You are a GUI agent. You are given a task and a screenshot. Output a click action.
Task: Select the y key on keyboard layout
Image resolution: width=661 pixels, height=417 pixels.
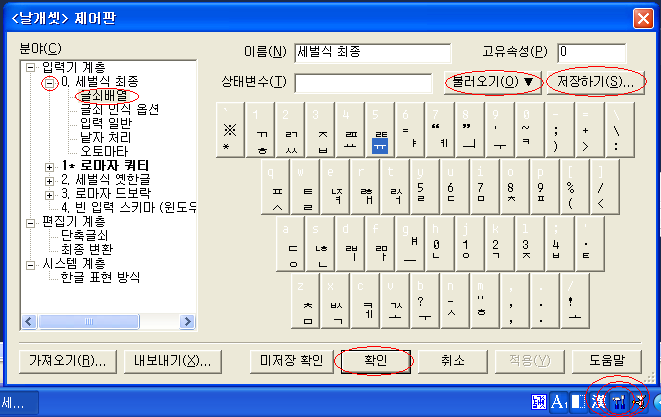pos(425,187)
